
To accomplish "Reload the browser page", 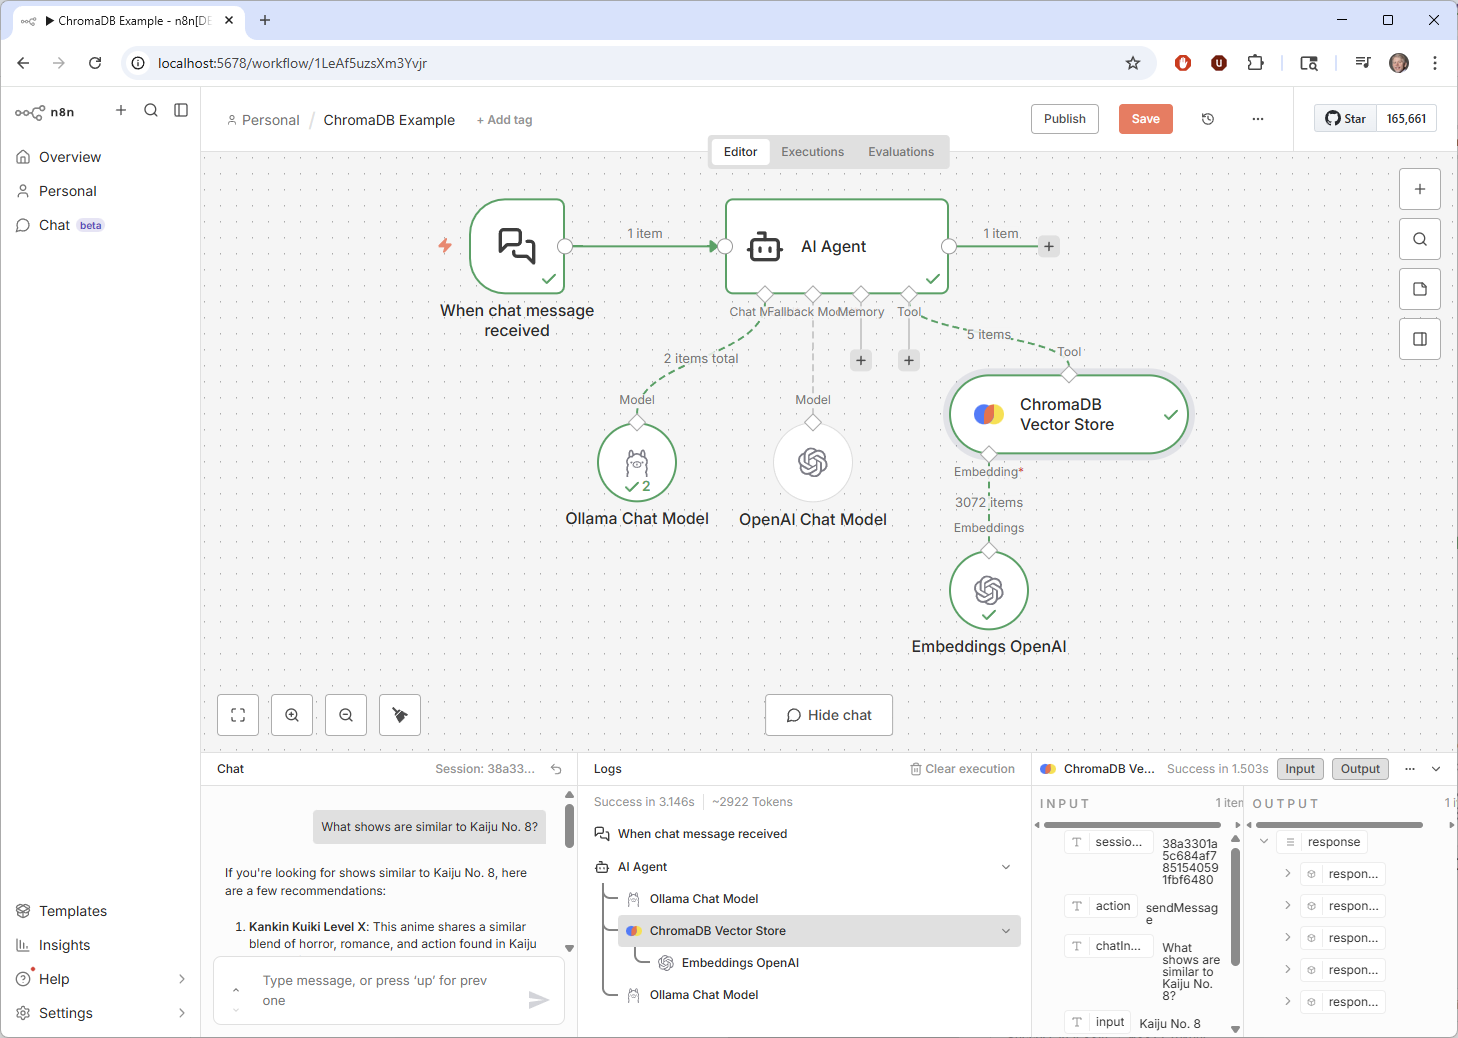I will pyautogui.click(x=95, y=63).
